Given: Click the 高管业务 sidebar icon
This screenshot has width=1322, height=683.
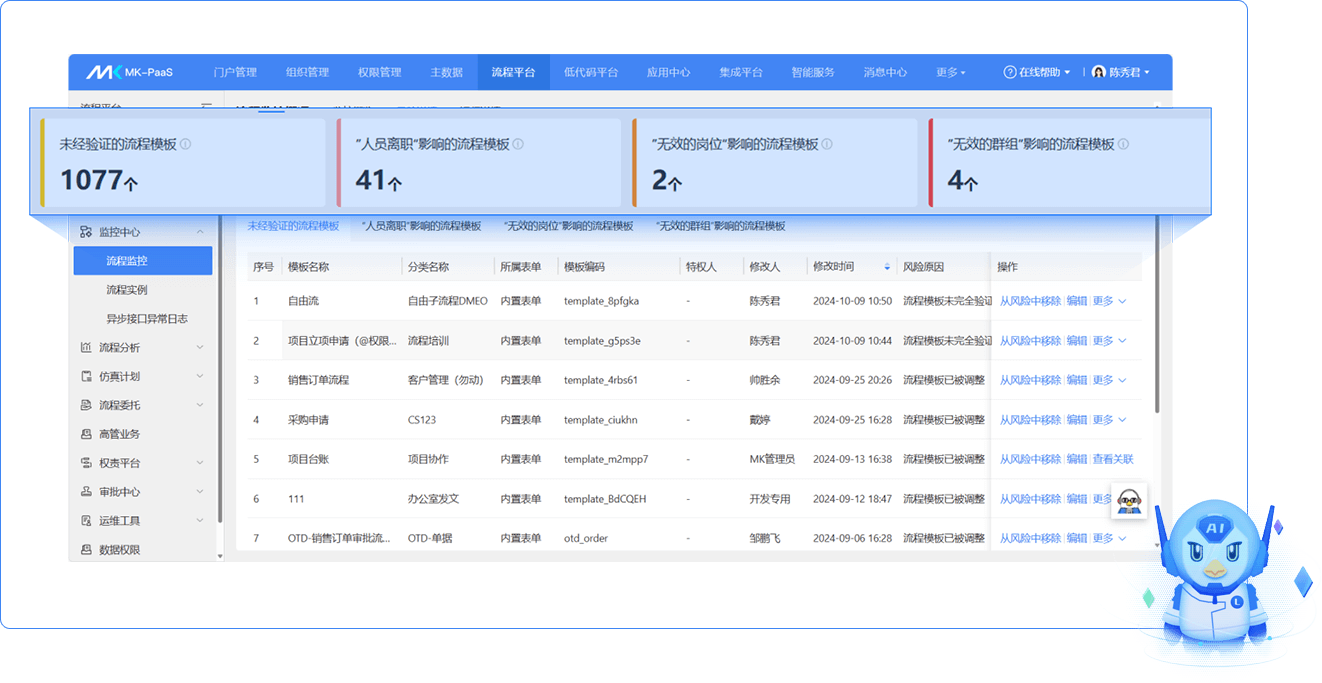Looking at the screenshot, I should pos(86,434).
